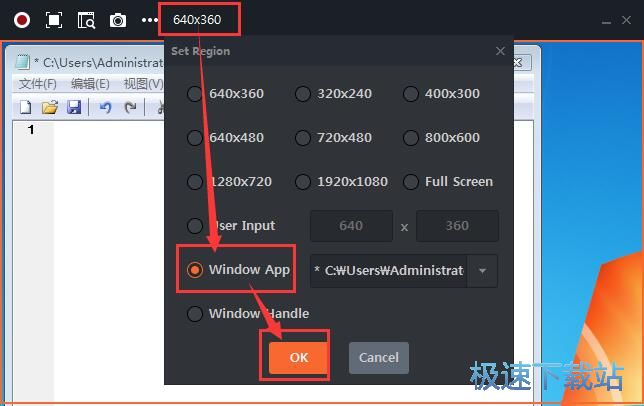Open the 编辑(E) menu in the editor

[x=90, y=84]
